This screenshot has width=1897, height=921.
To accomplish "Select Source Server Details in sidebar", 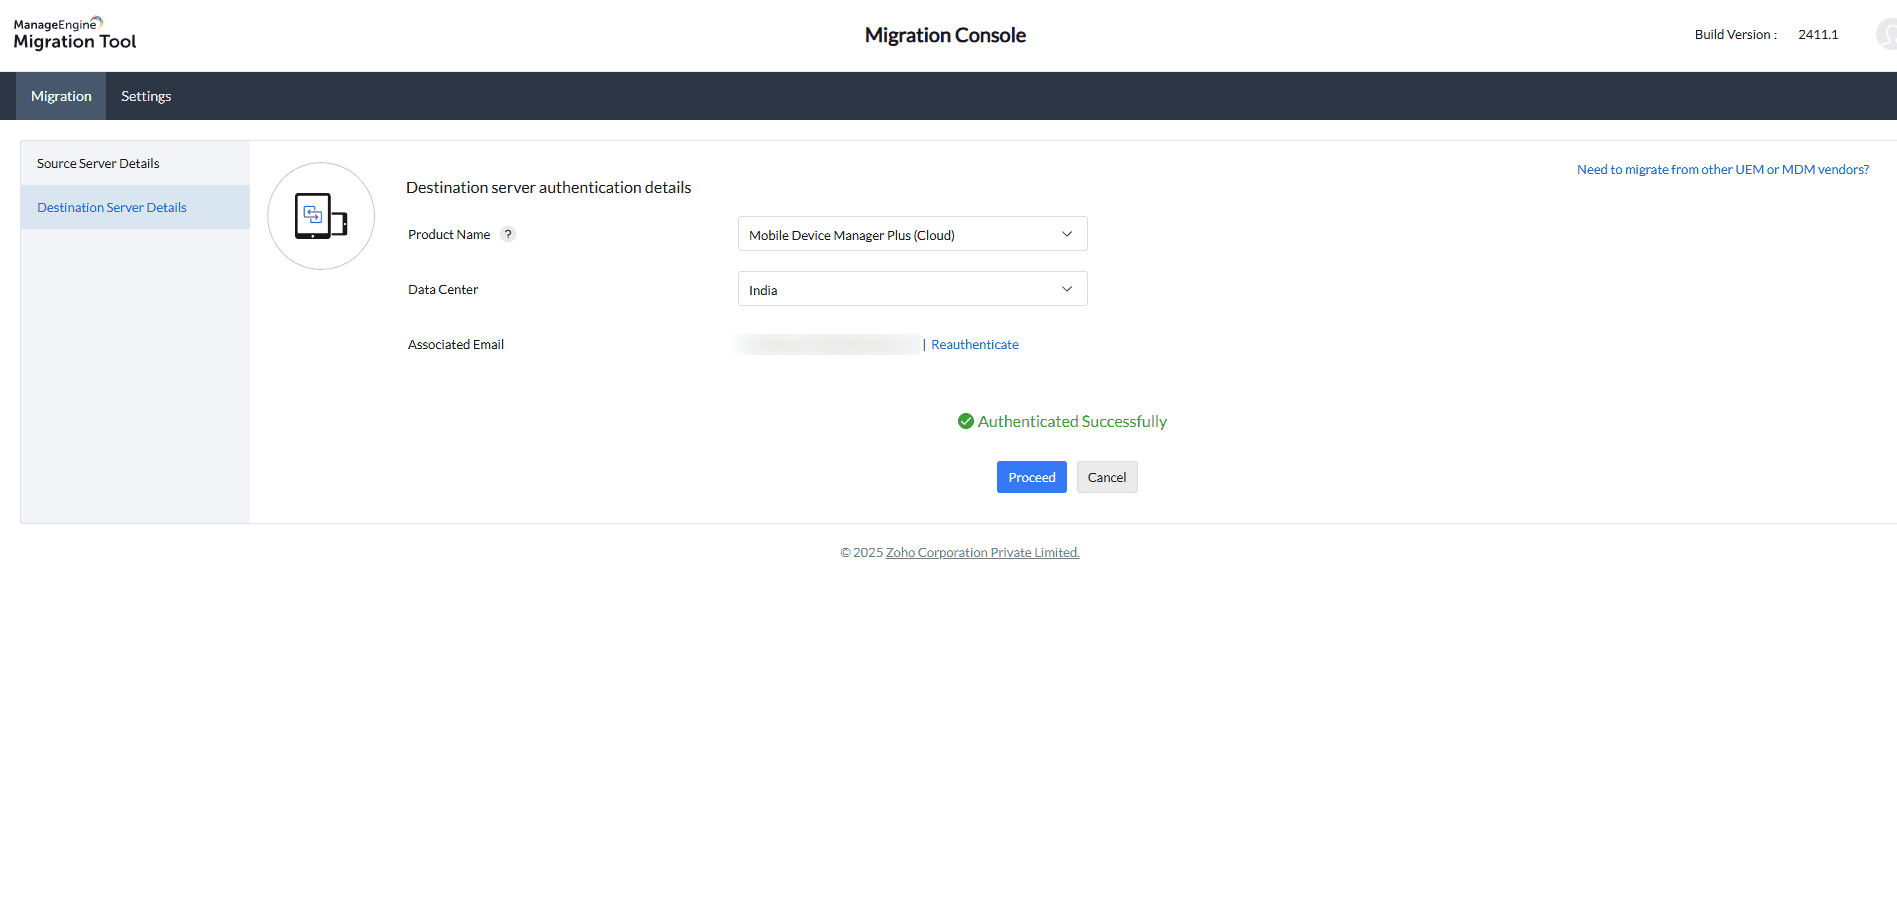I will [x=135, y=163].
